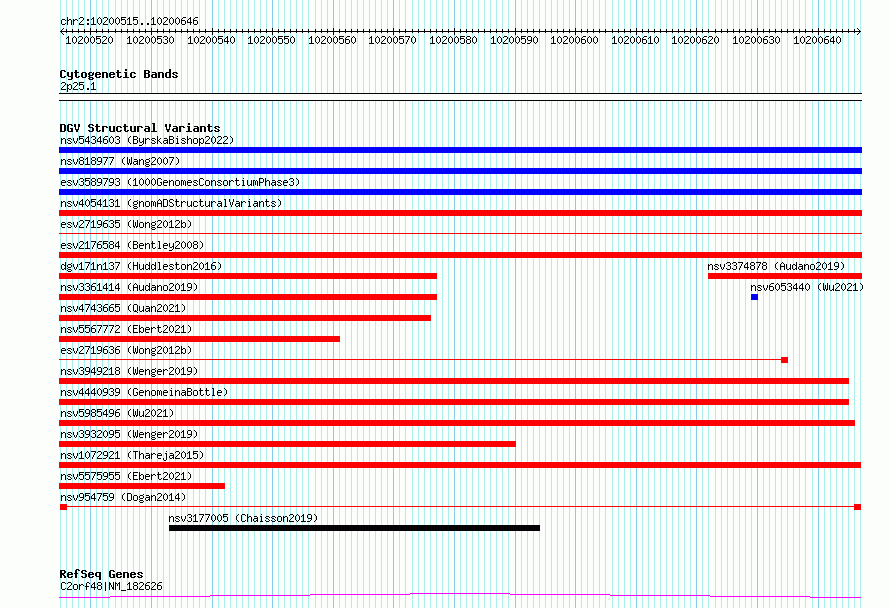Image resolution: width=890 pixels, height=608 pixels.
Task: Click the nsv4440939 (GenomeinaBottle) label
Action: tap(144, 392)
